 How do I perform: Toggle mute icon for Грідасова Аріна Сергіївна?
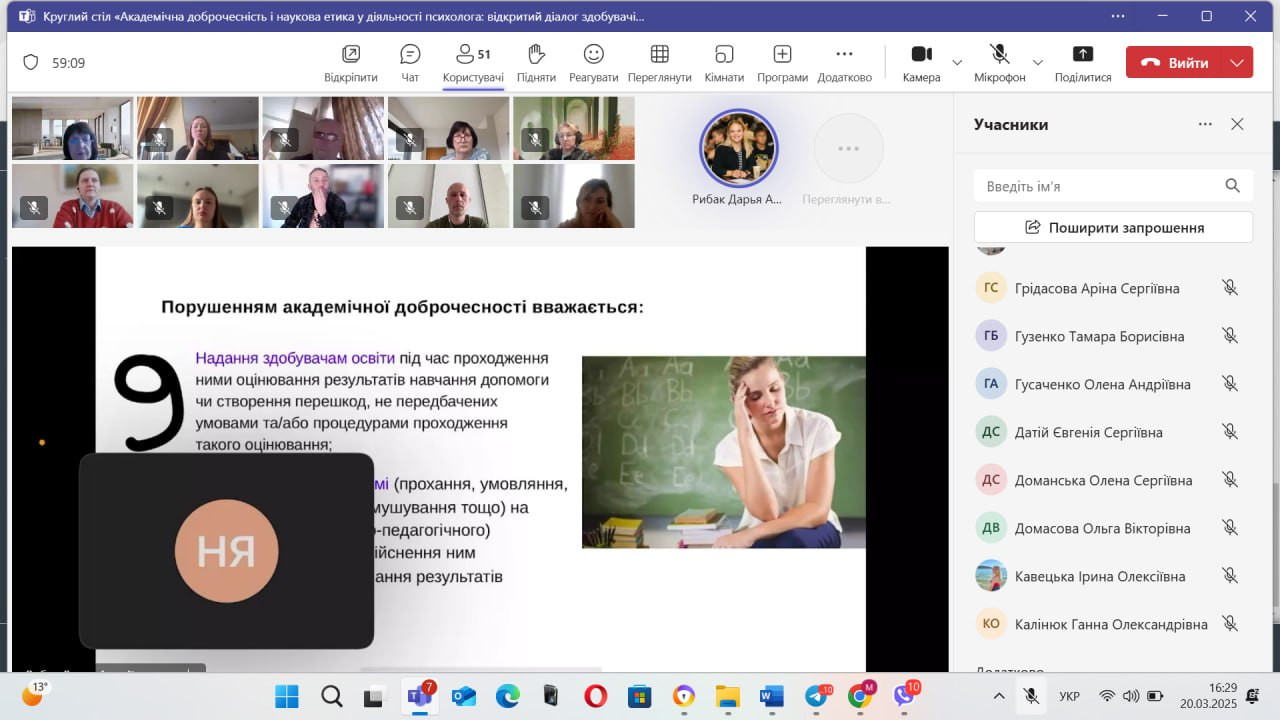(x=1230, y=288)
